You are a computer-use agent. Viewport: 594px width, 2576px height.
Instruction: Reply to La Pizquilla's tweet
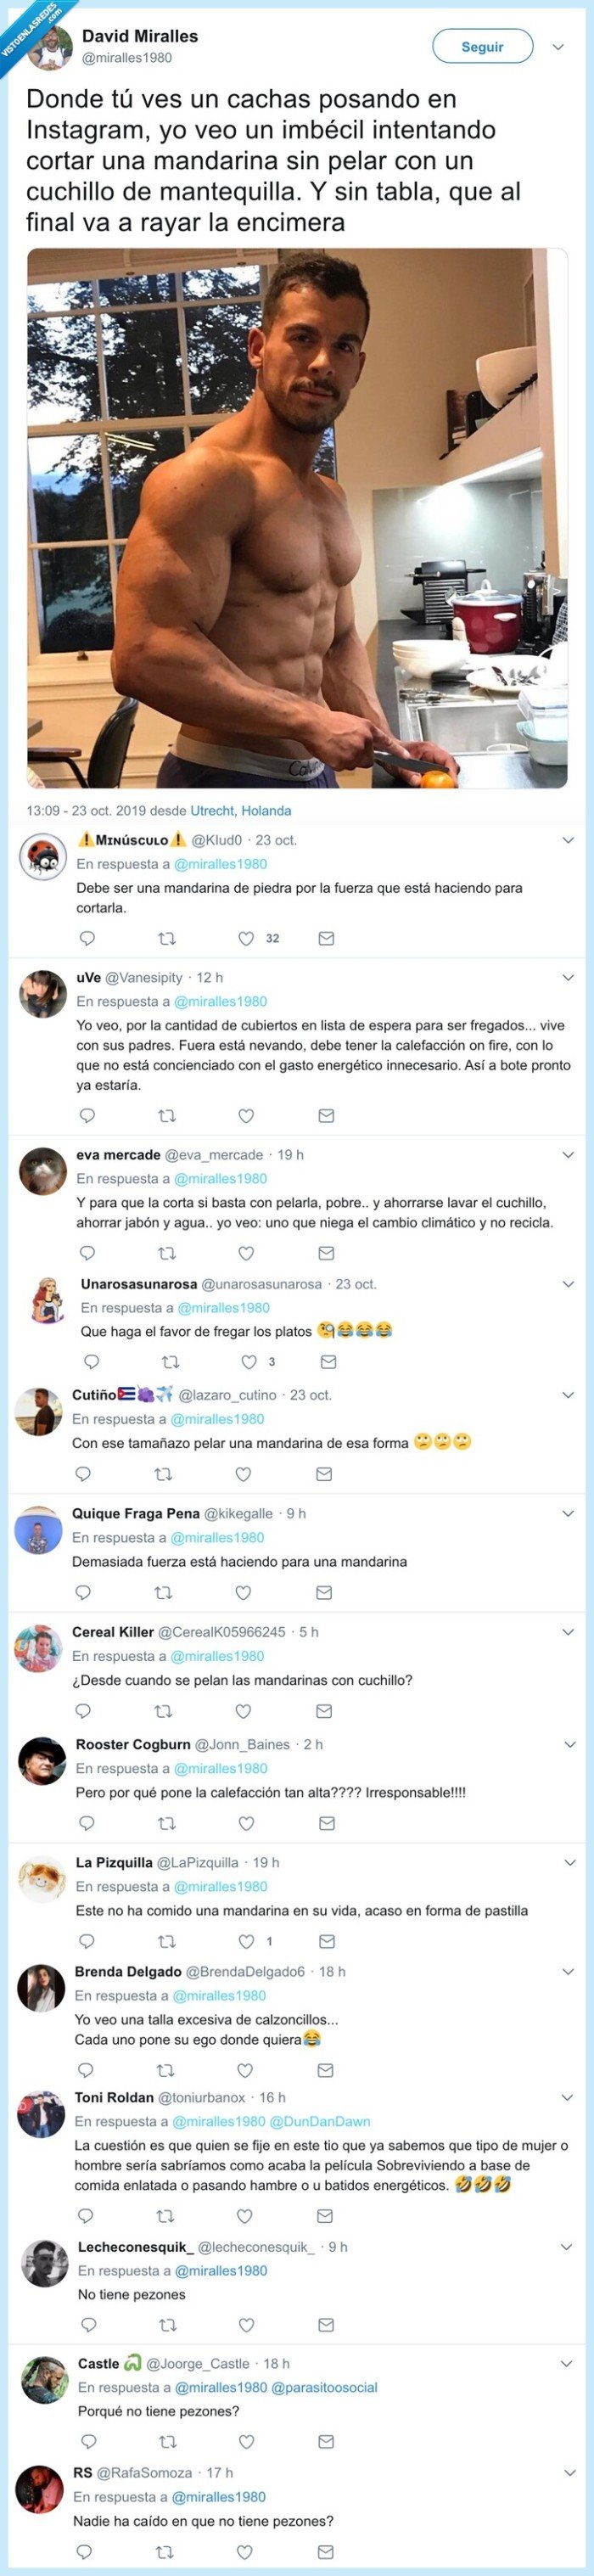tap(87, 1942)
